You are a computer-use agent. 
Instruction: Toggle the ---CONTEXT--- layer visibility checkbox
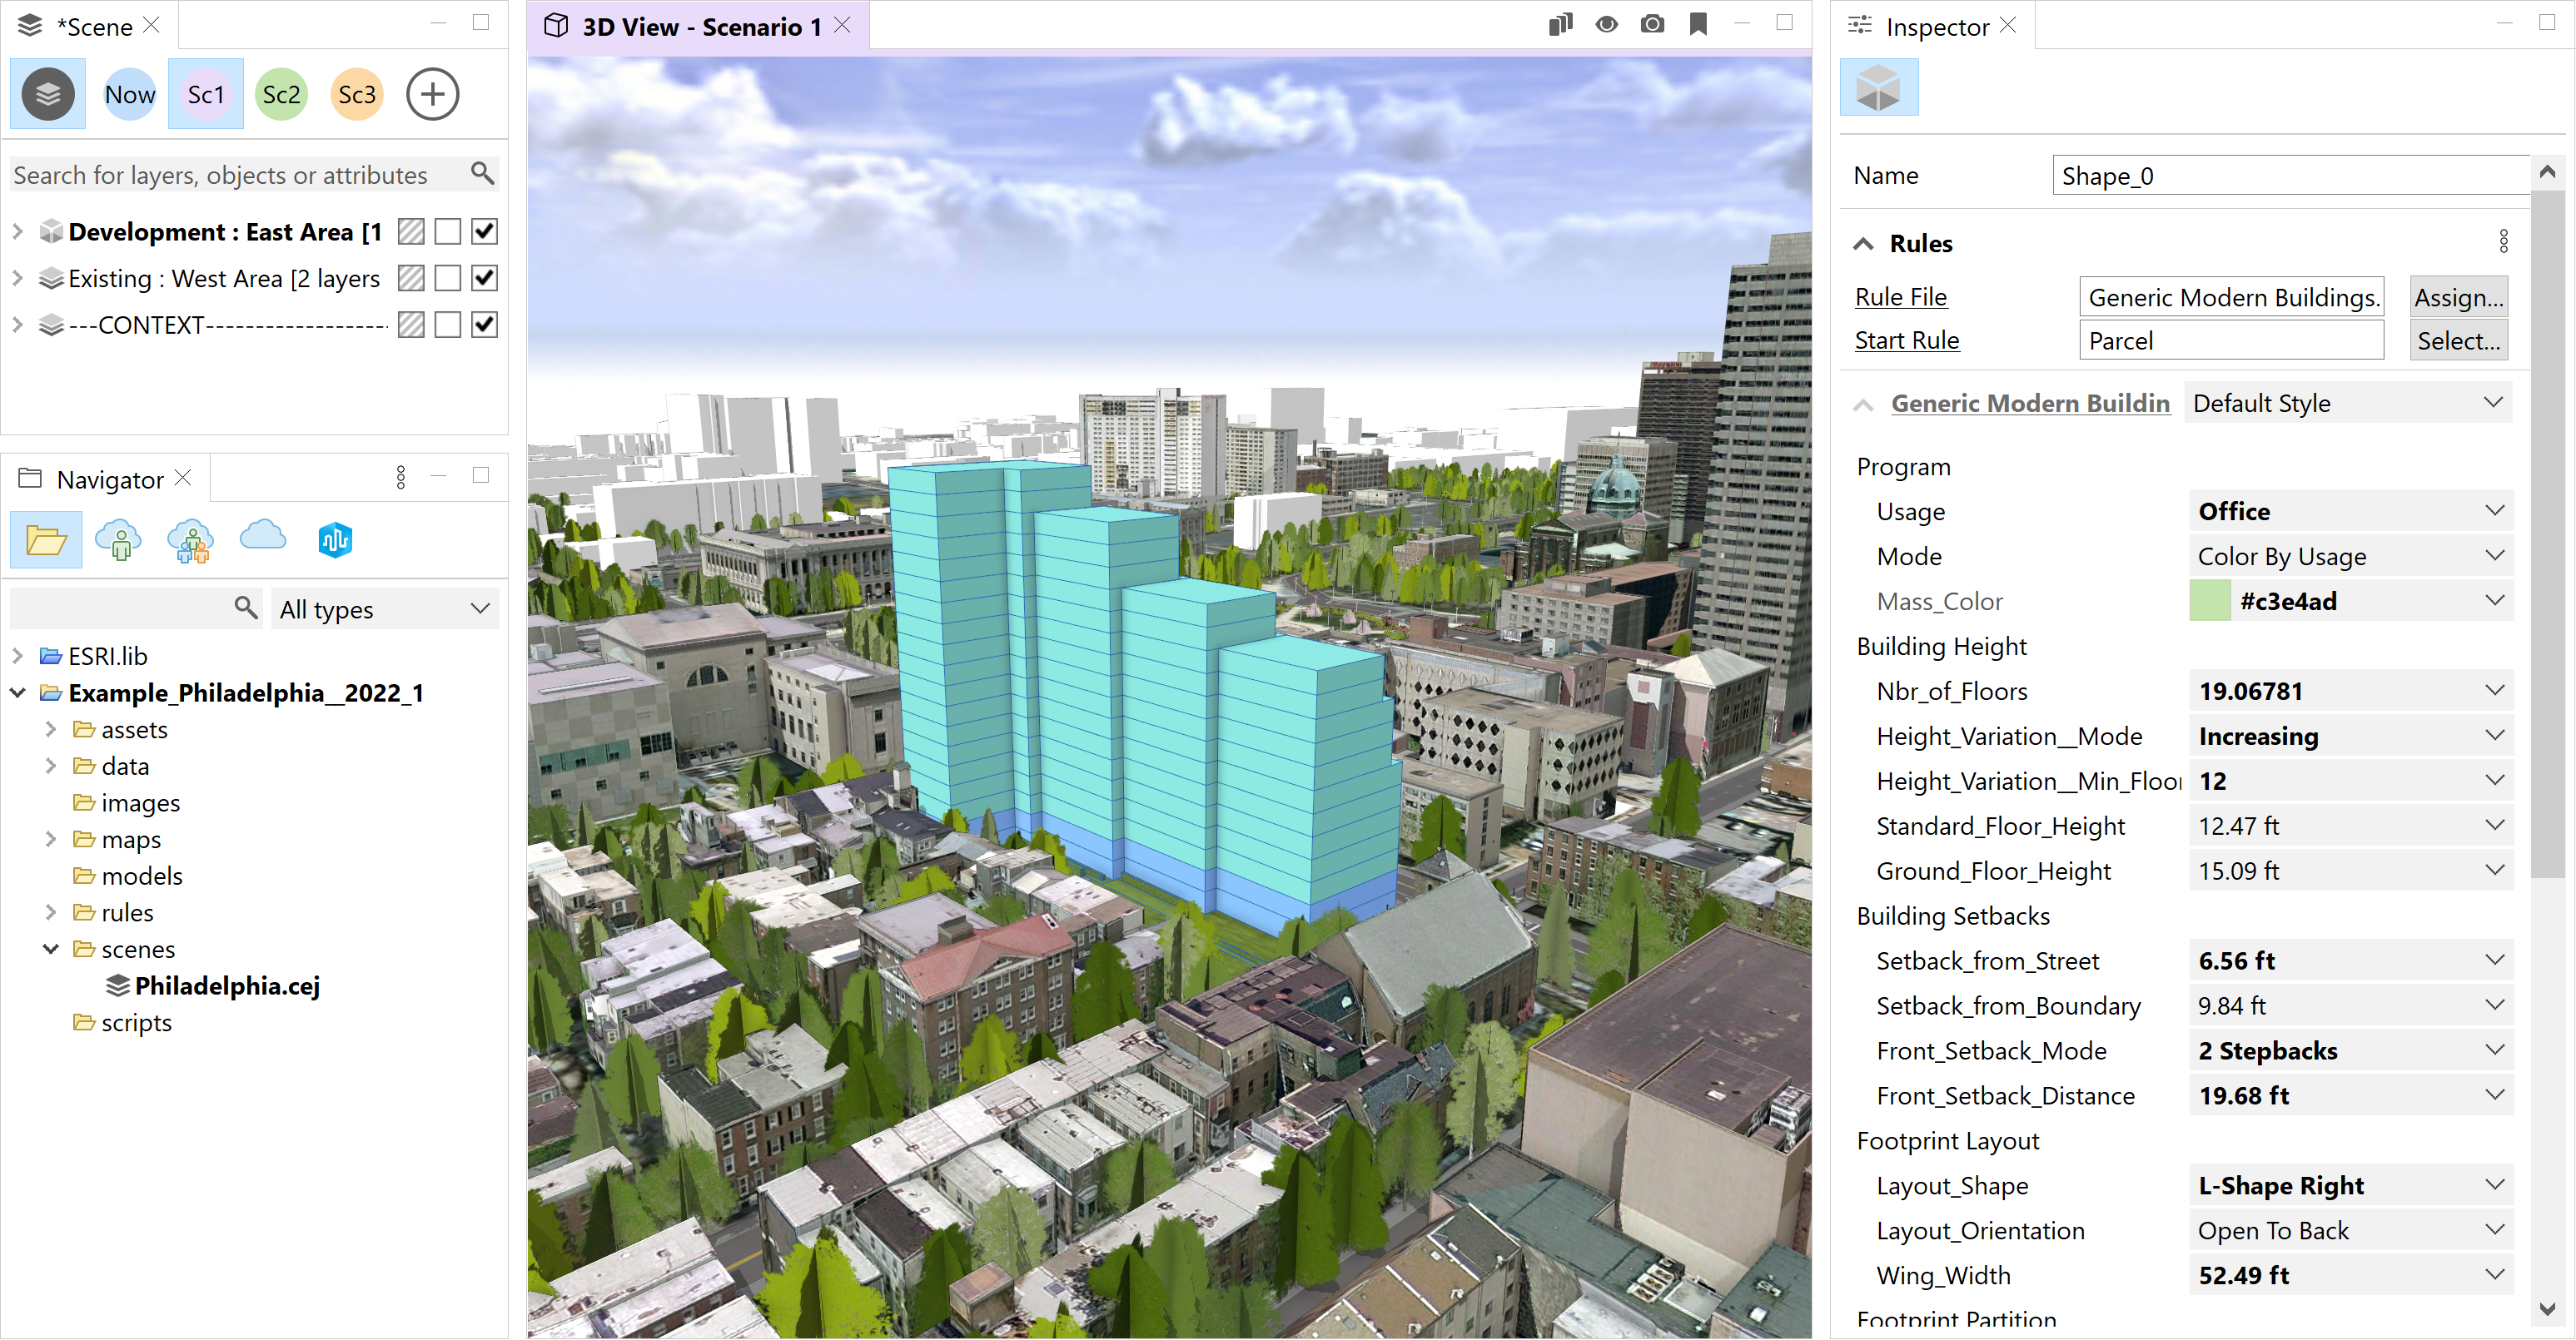485,325
